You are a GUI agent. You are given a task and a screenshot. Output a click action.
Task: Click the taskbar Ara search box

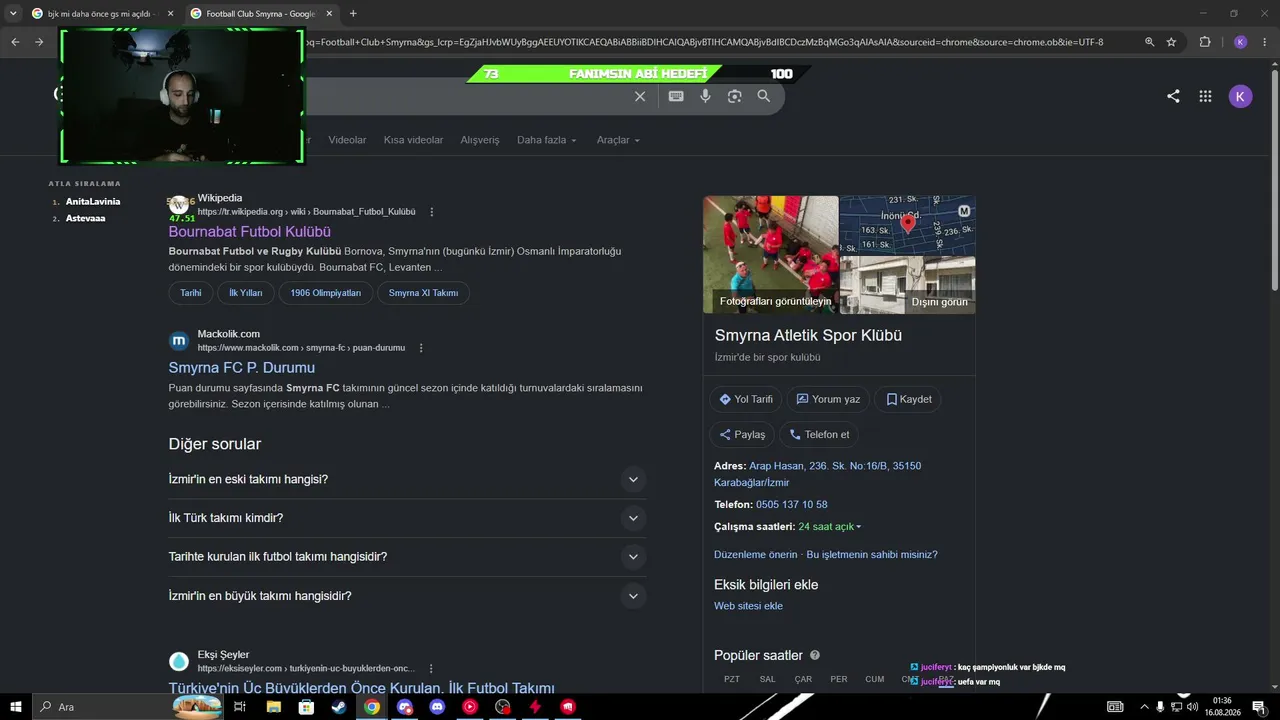(x=127, y=707)
